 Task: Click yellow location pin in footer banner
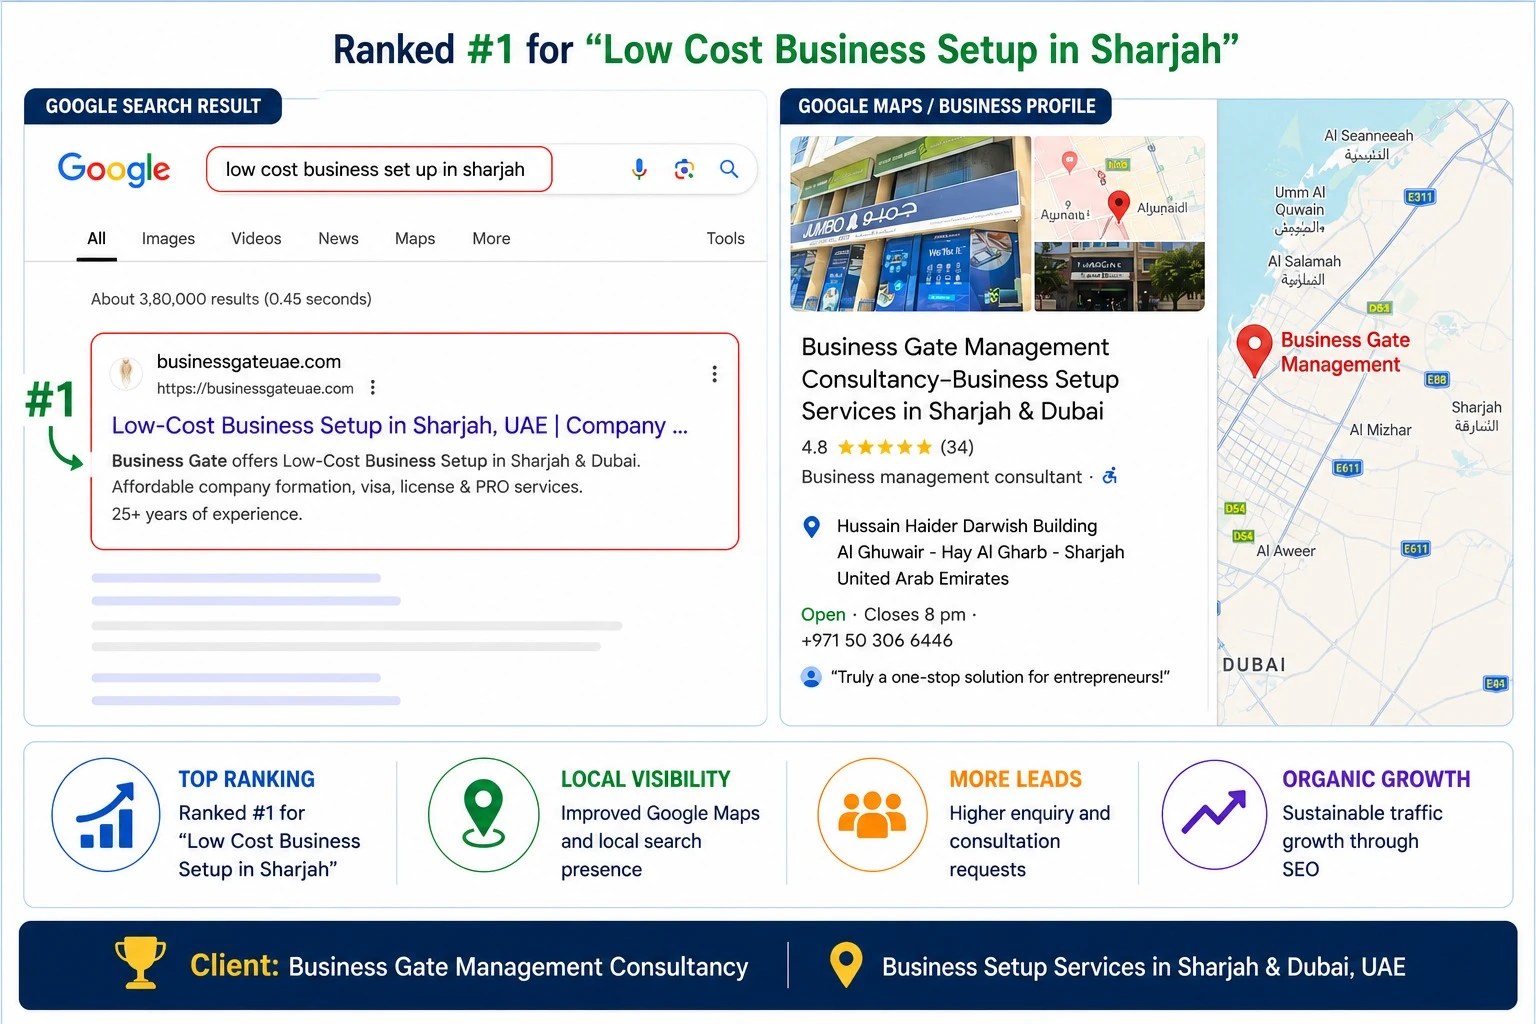point(846,965)
